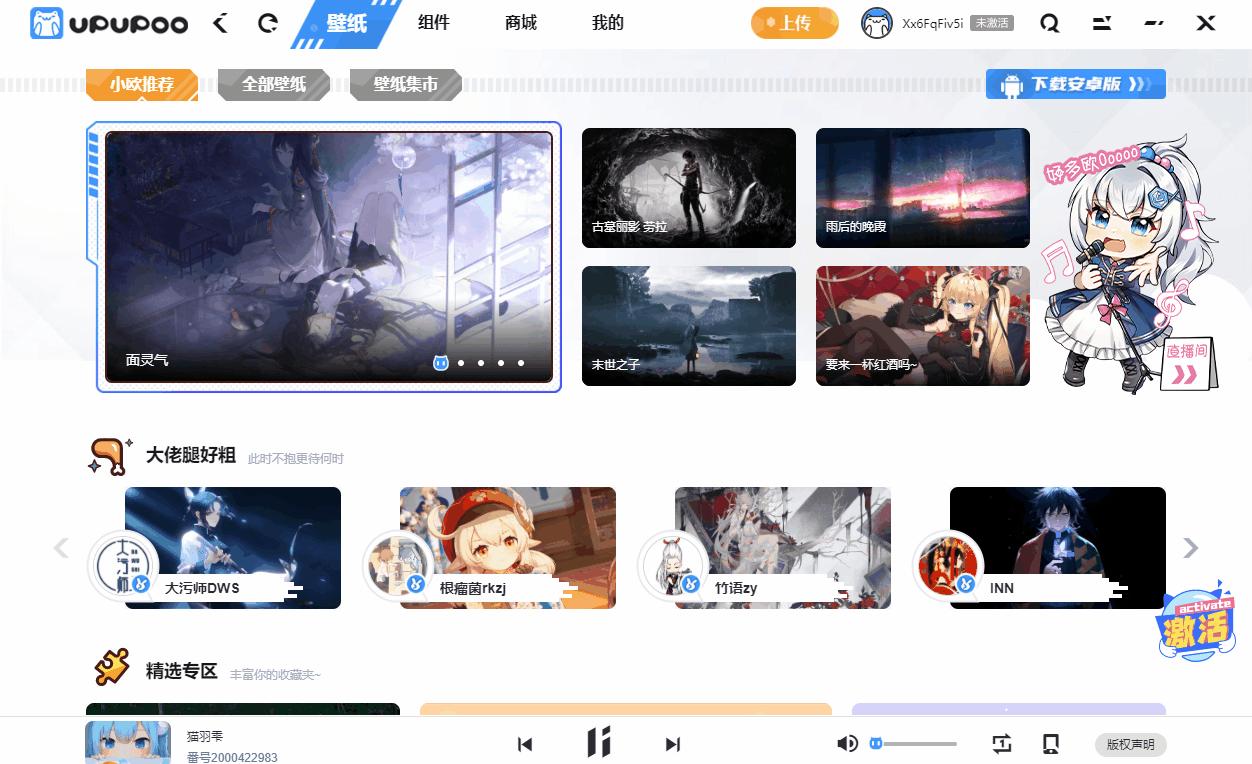
Task: Click the 下载安卓版 download button
Action: 1075,84
